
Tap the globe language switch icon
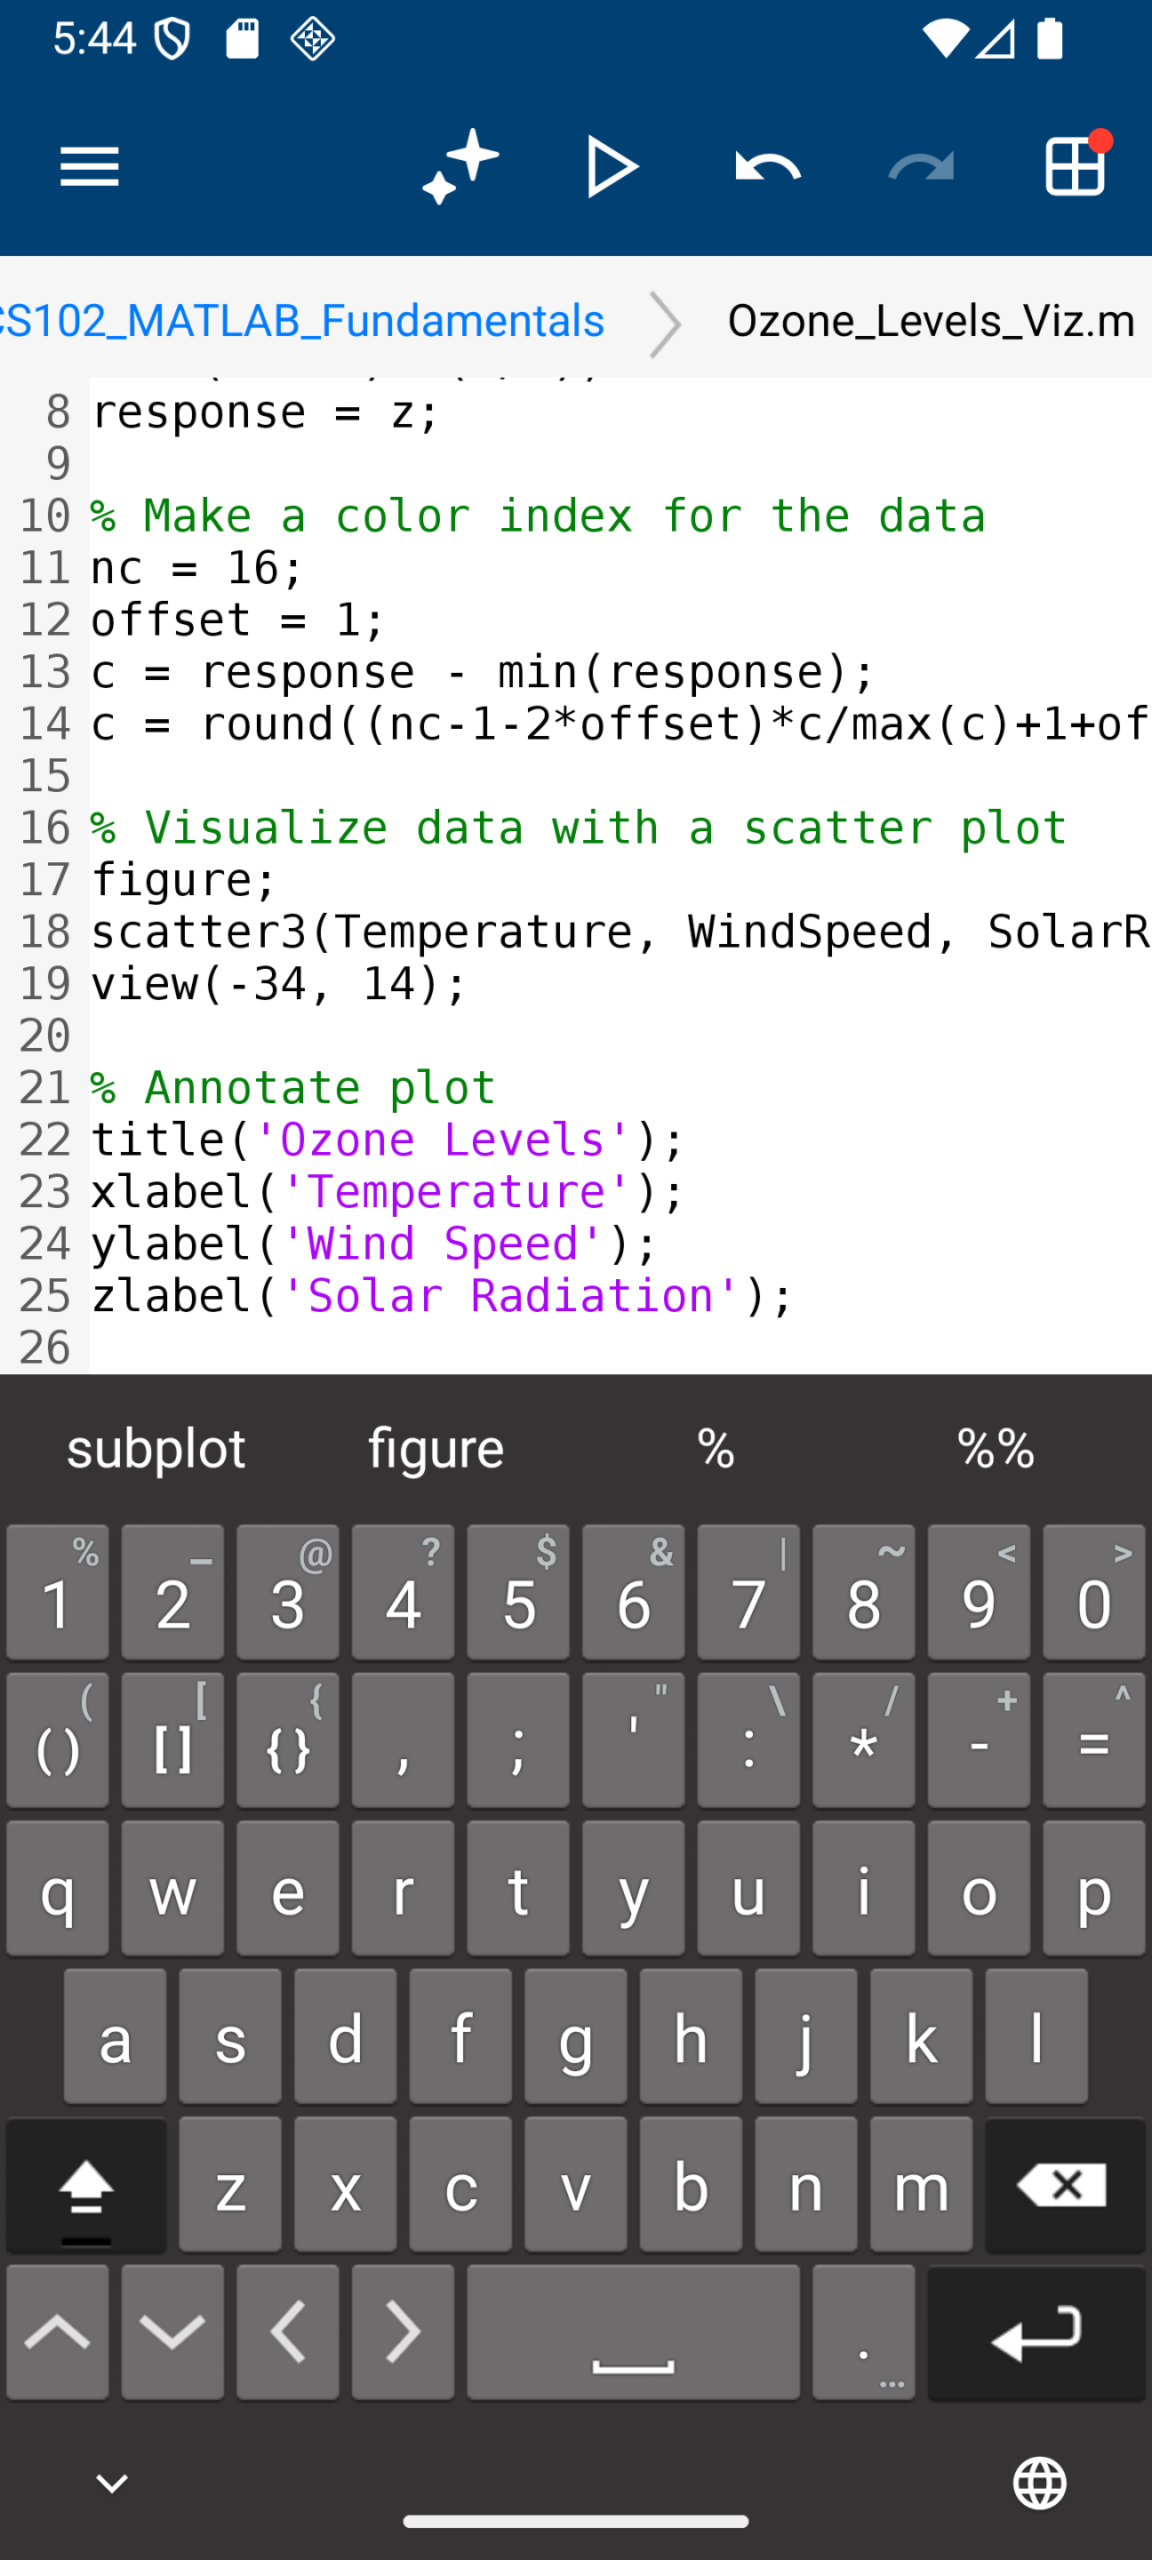click(1040, 2483)
